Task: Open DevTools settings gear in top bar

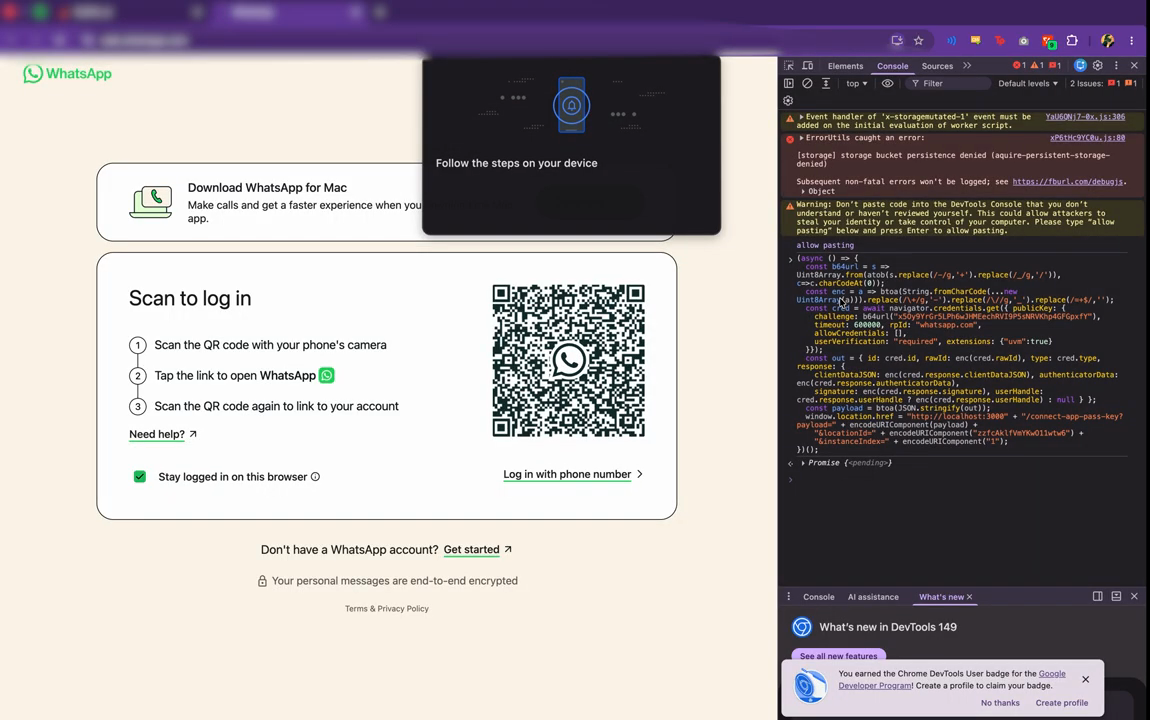Action: [x=1098, y=65]
